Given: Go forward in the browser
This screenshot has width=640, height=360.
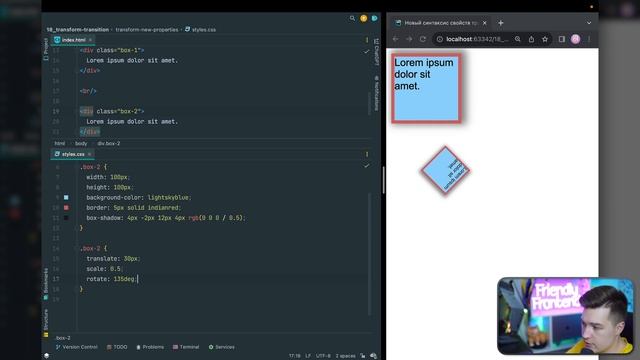Looking at the screenshot, I should (x=409, y=39).
